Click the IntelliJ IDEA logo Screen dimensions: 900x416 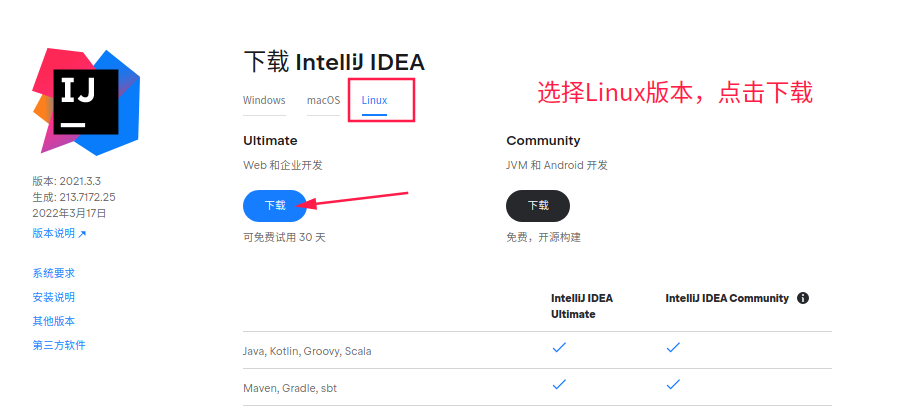pos(86,100)
